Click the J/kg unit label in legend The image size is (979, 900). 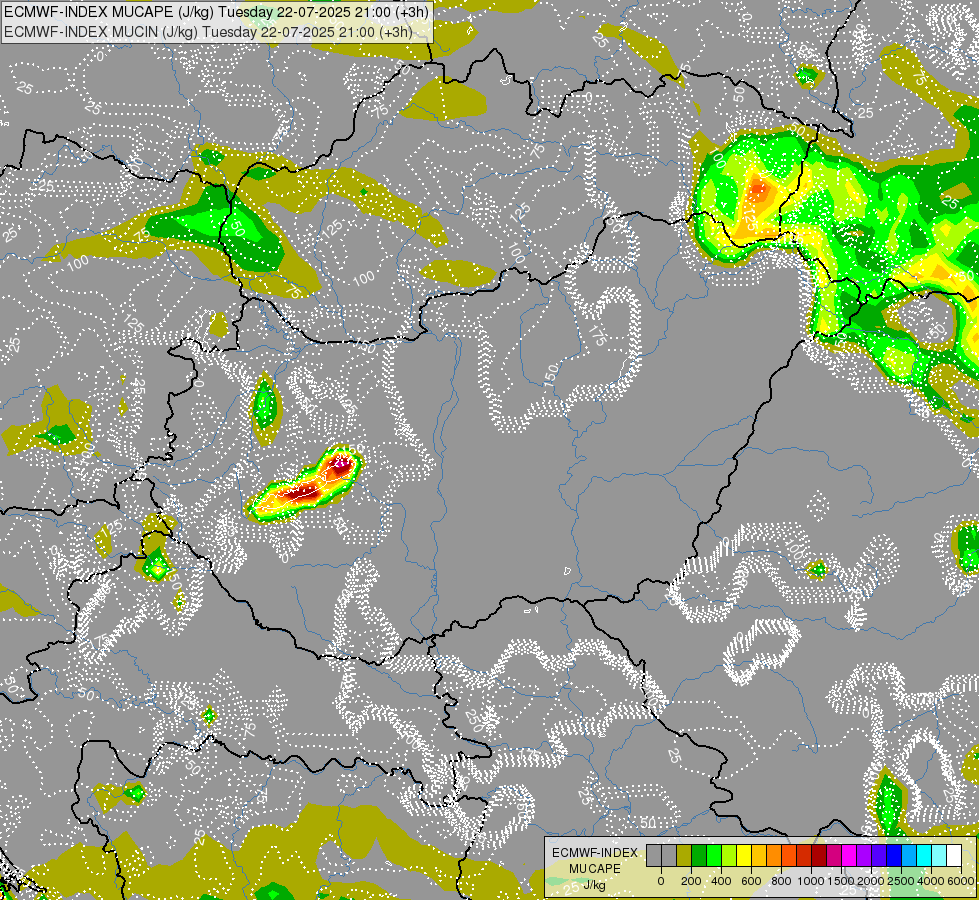click(x=594, y=886)
